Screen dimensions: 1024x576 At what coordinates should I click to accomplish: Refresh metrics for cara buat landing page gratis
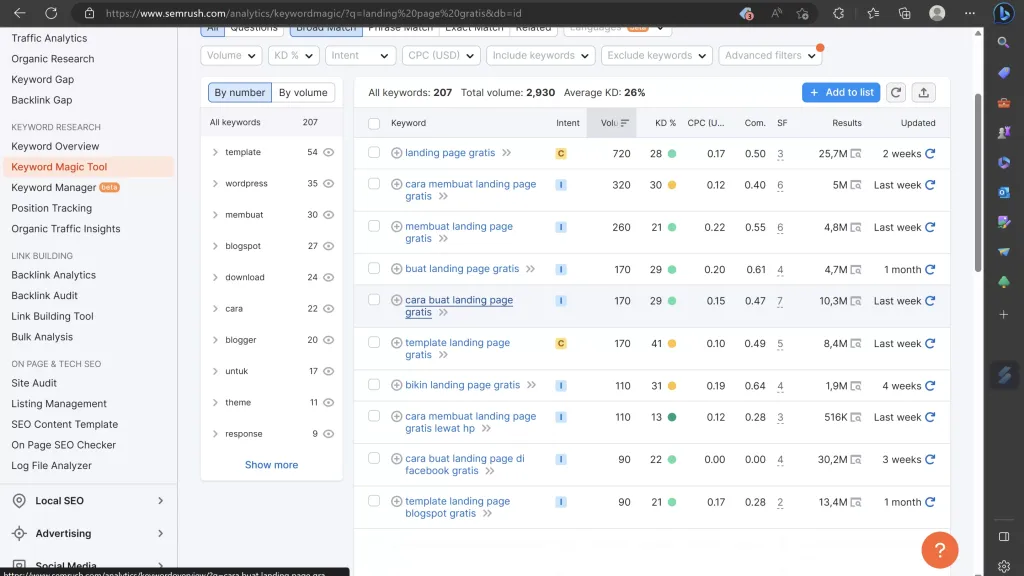(930, 301)
